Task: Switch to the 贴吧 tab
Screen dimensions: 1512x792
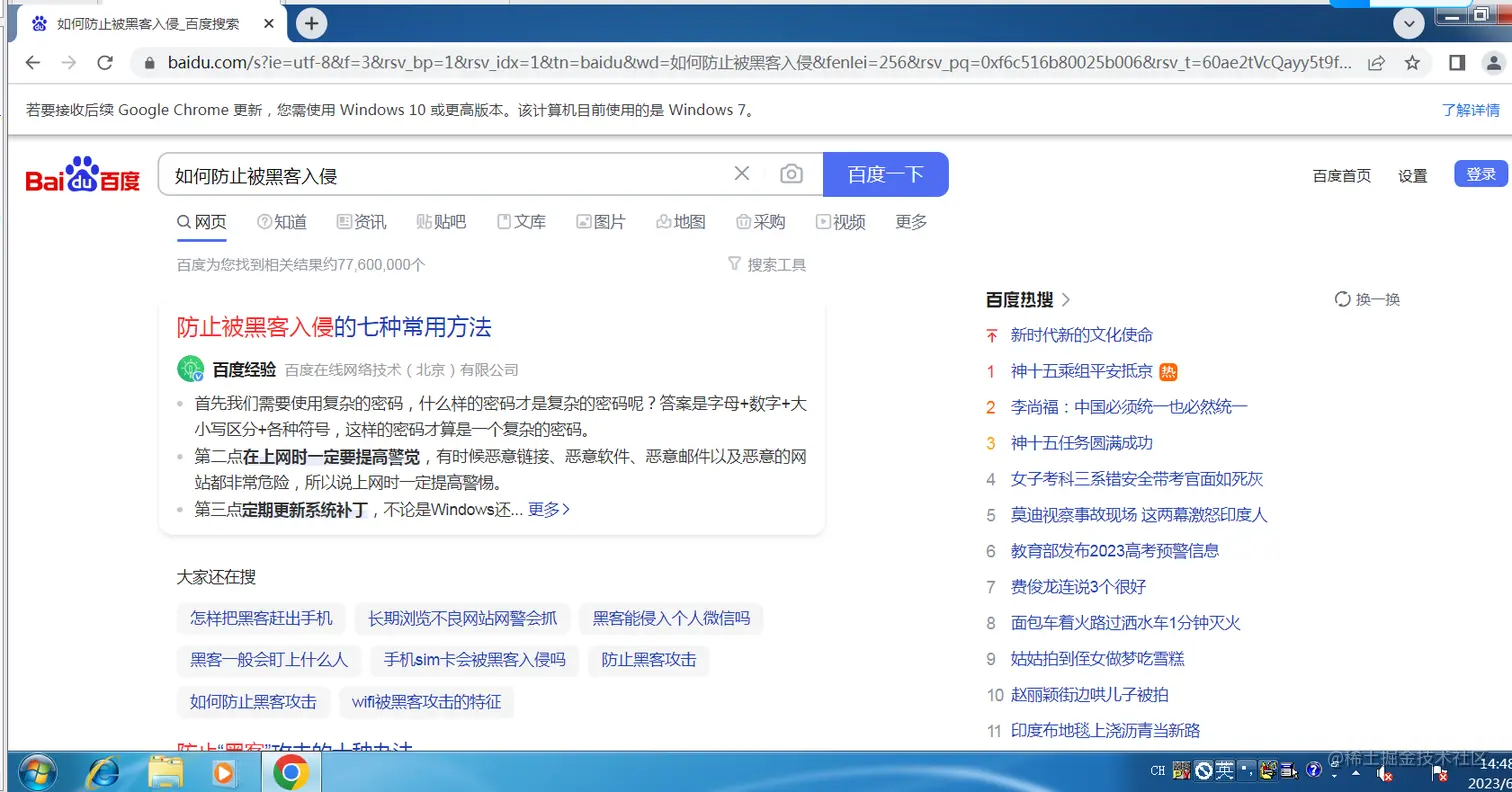Action: (x=441, y=222)
